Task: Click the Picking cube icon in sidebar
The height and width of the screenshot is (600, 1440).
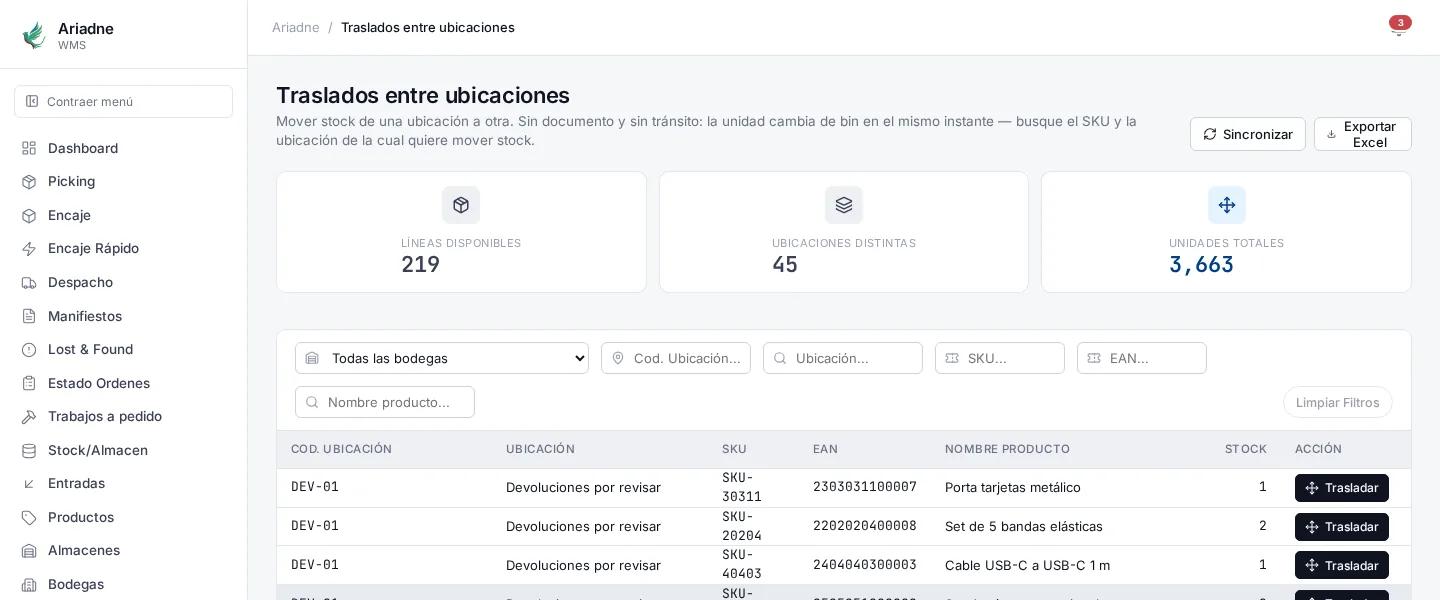Action: [29, 181]
